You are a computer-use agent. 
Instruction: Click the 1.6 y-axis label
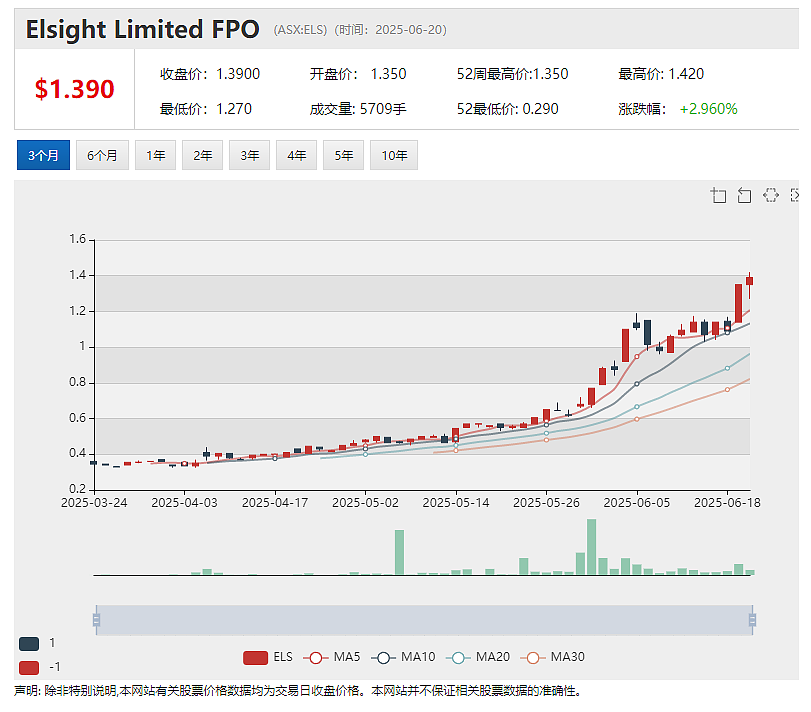(78, 239)
